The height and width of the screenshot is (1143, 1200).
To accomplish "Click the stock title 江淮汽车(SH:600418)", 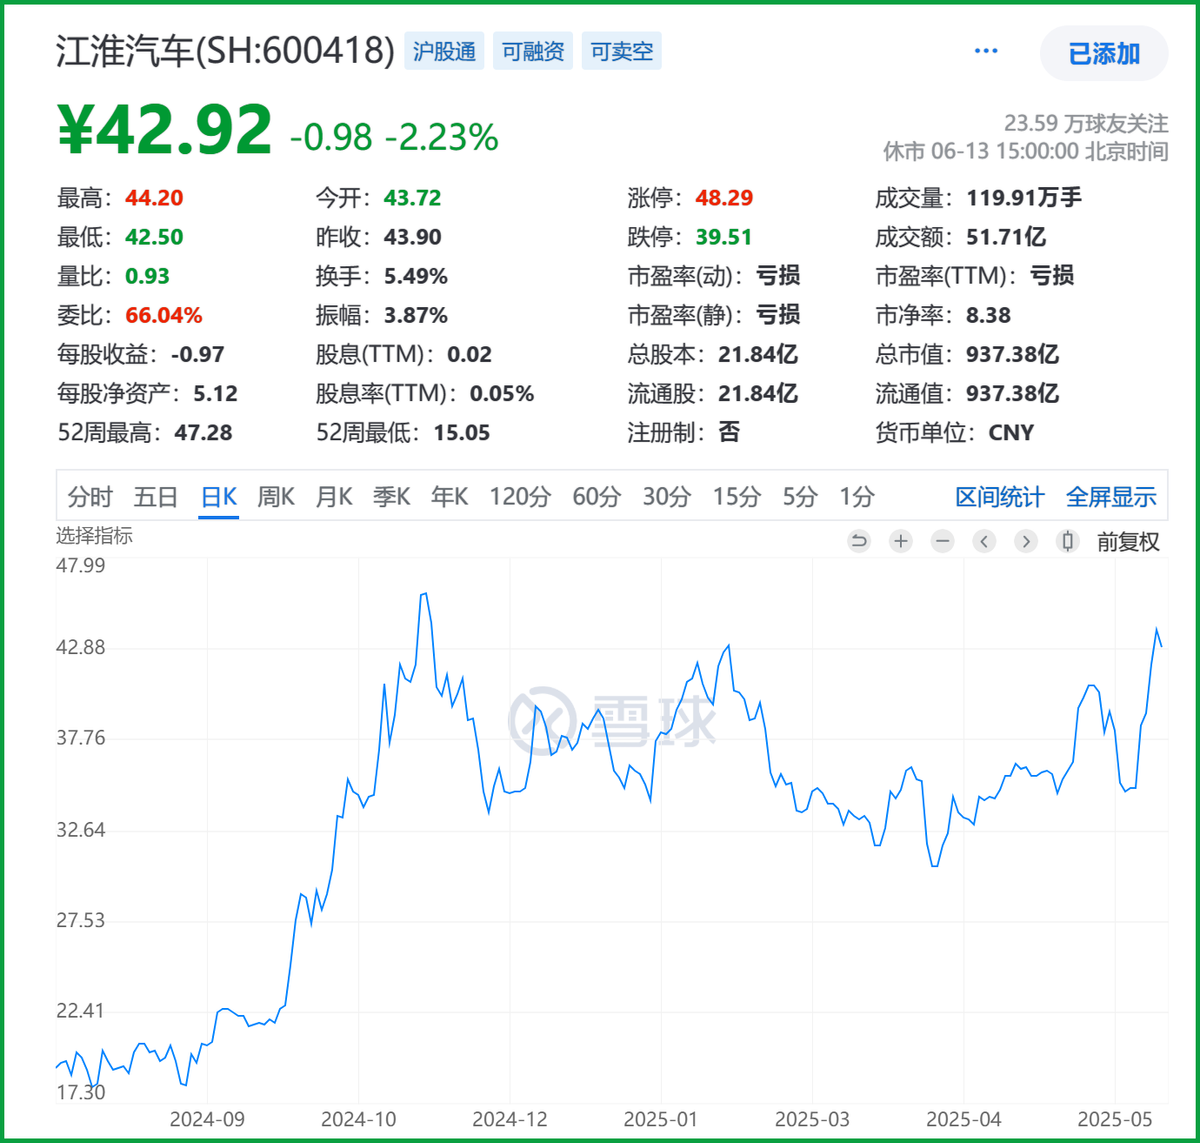I will click(x=226, y=51).
